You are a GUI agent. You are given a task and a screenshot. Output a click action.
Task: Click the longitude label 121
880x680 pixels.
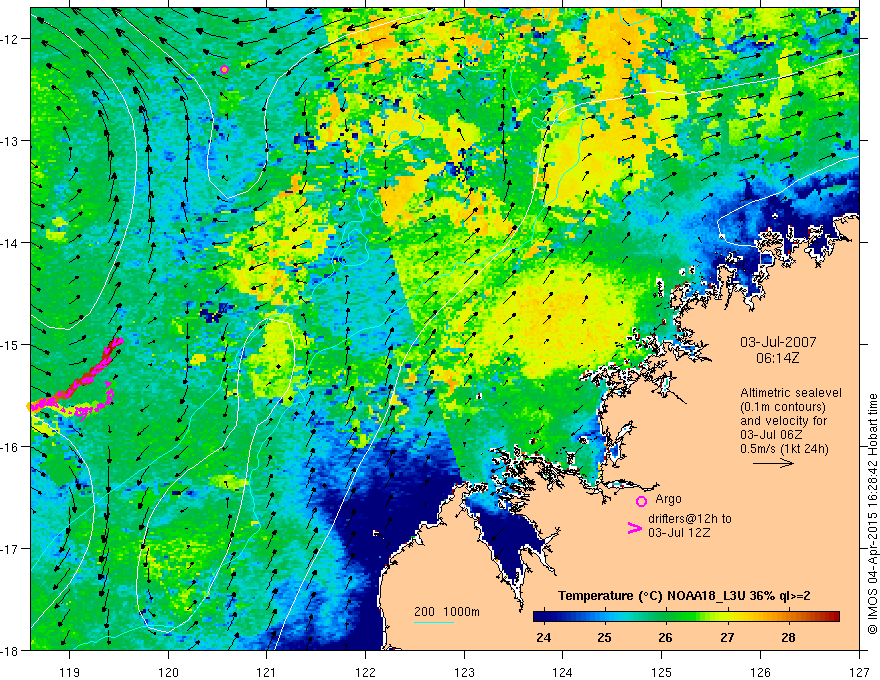[x=267, y=672]
